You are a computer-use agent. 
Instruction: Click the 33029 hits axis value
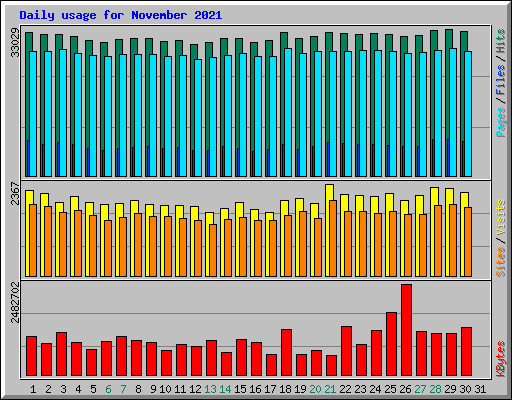point(15,43)
